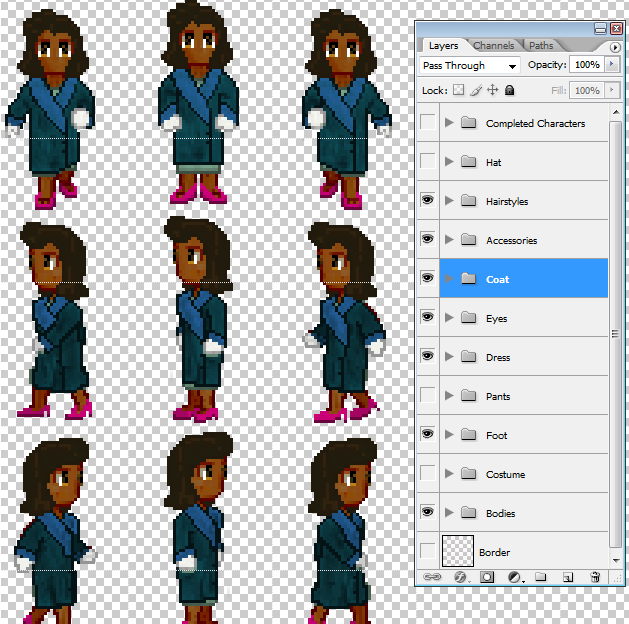Viewport: 629px width, 624px height.
Task: Open the layer style fx menu
Action: tap(460, 577)
